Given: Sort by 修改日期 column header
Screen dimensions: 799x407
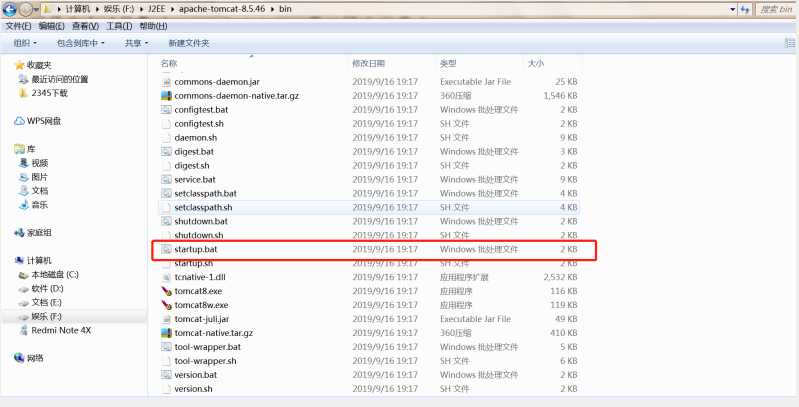Looking at the screenshot, I should coord(368,63).
